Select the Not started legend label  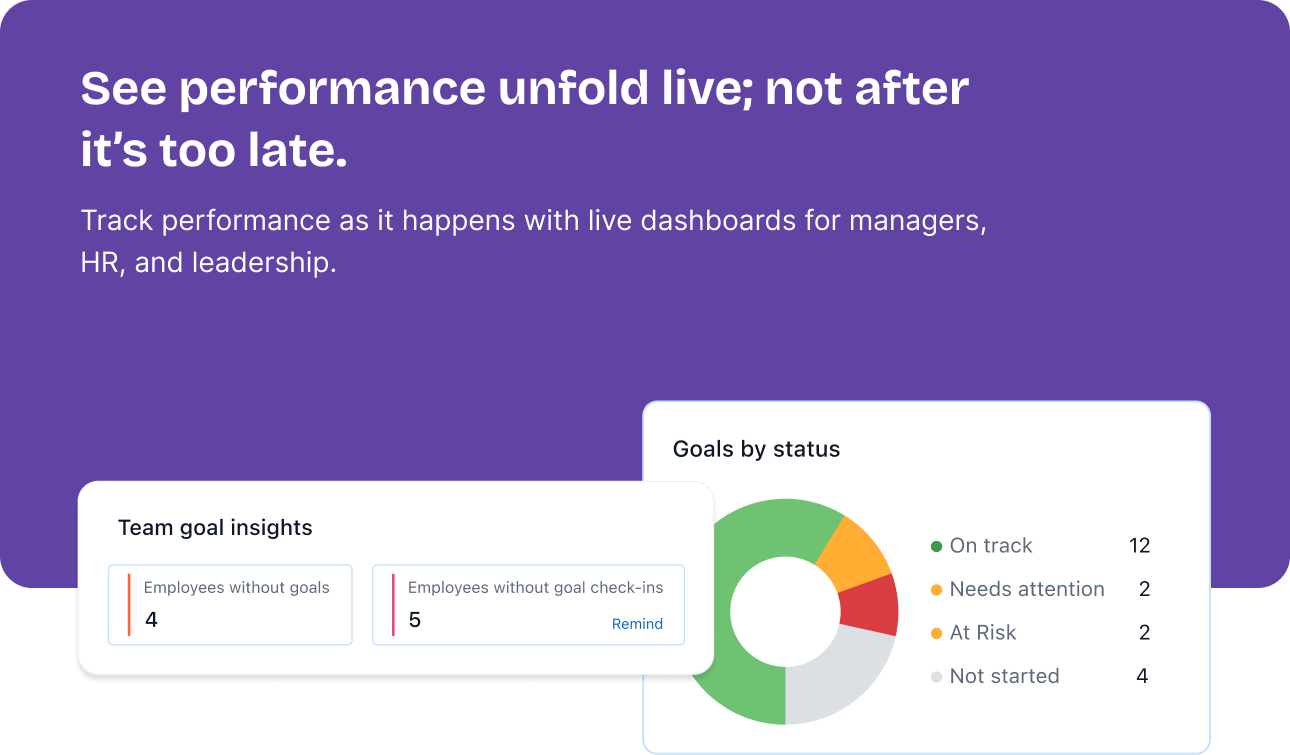point(1004,676)
